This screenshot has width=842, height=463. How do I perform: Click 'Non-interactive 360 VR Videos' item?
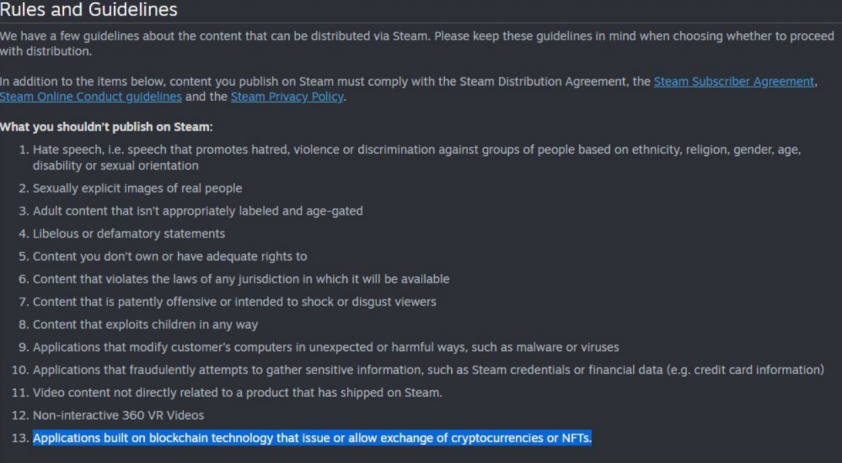coord(118,415)
